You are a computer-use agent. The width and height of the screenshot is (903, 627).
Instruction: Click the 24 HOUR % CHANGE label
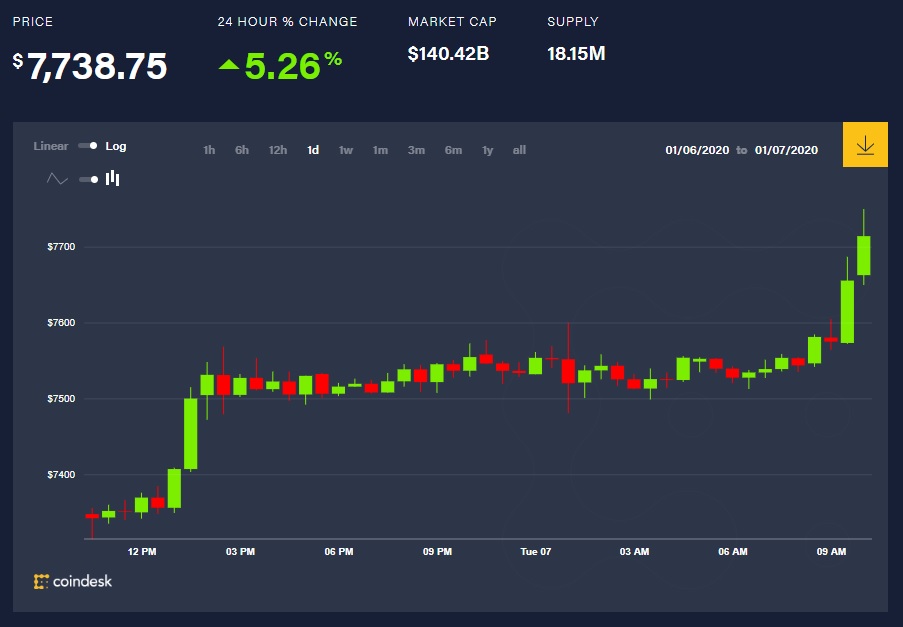[x=287, y=22]
